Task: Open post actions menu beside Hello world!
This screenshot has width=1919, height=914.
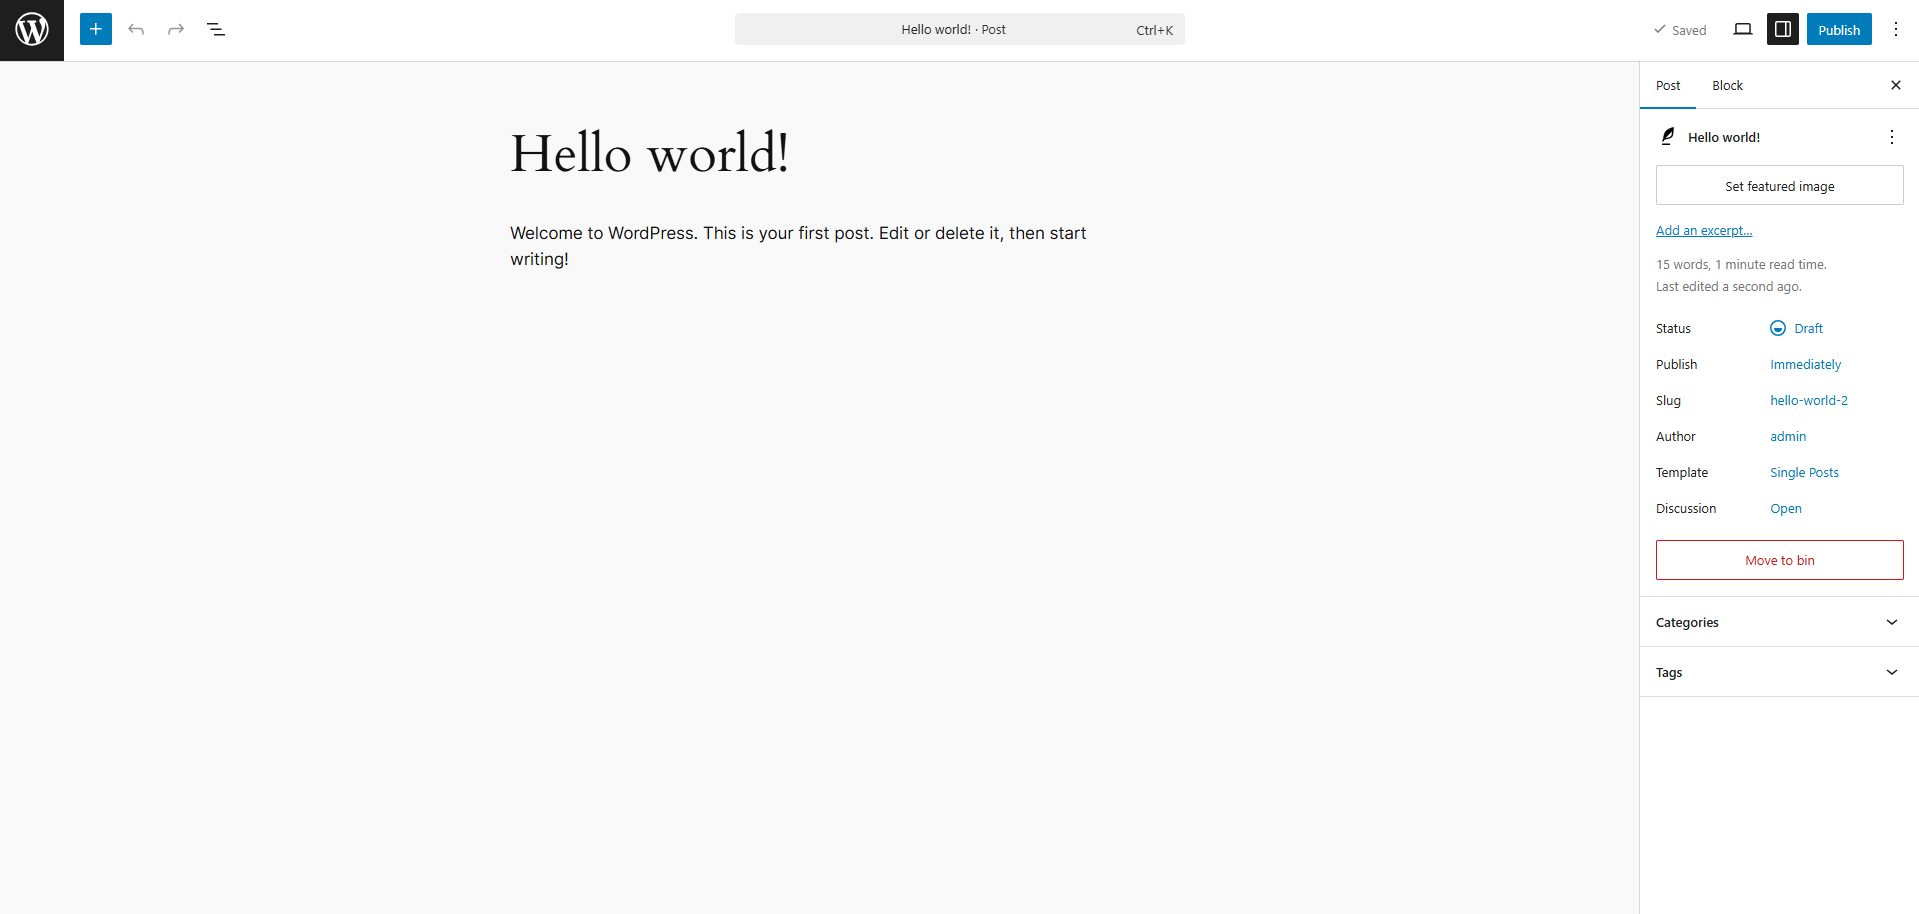Action: coord(1892,137)
